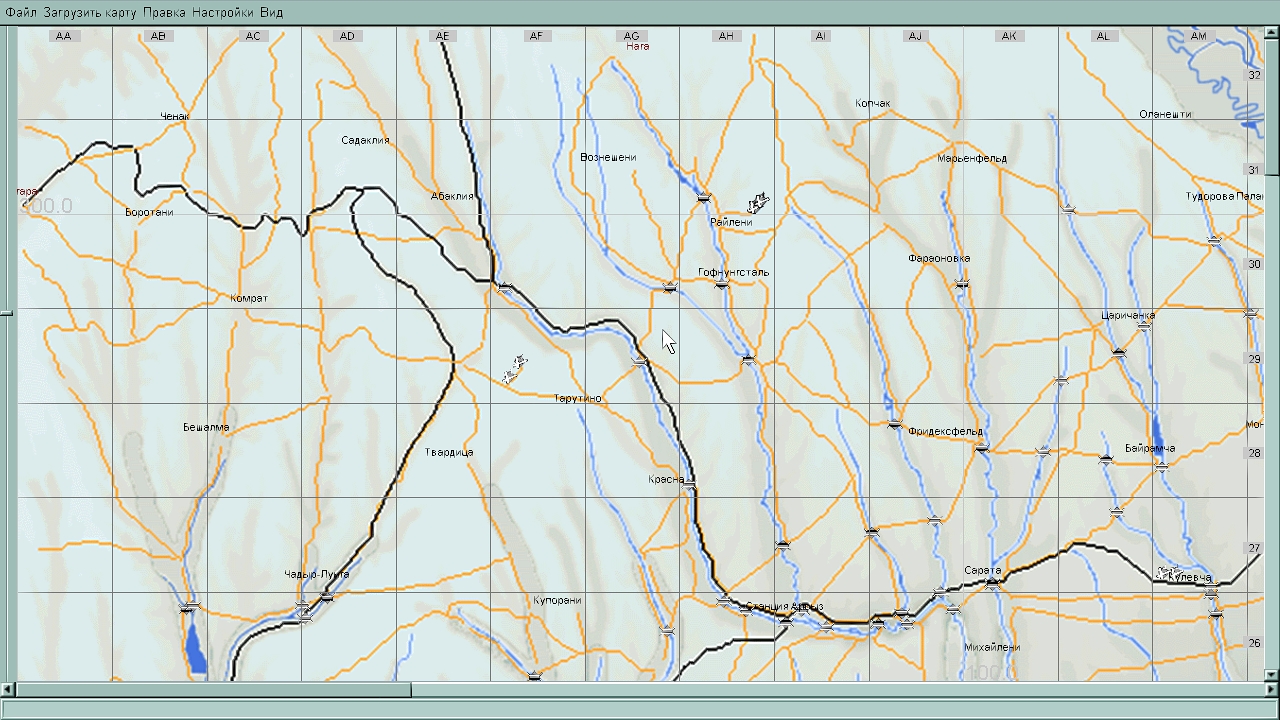Click the bridge icon below Купорани
This screenshot has width=1280, height=720.
pos(534,676)
